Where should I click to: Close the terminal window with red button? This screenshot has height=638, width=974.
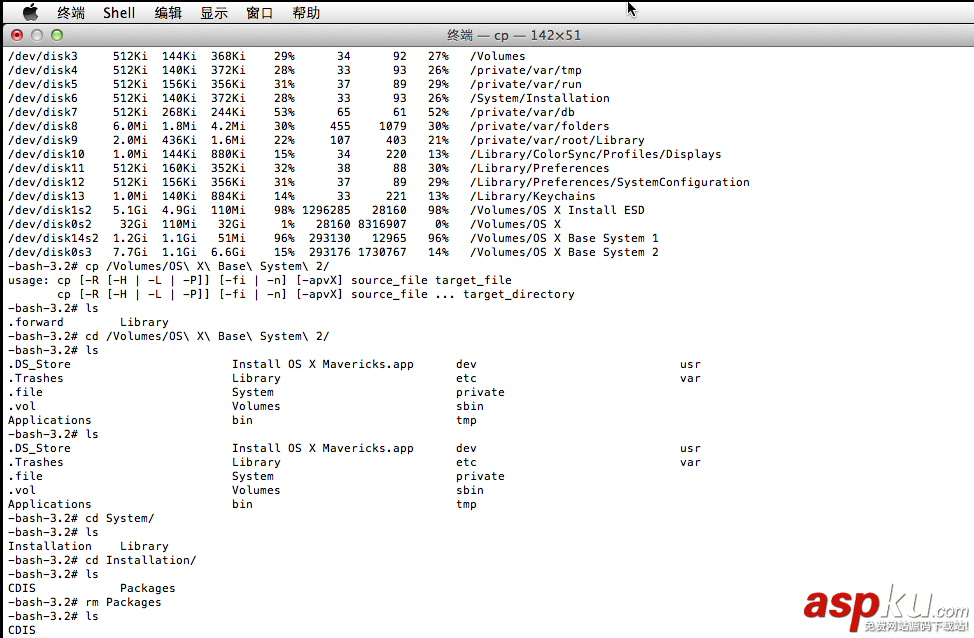(x=17, y=35)
